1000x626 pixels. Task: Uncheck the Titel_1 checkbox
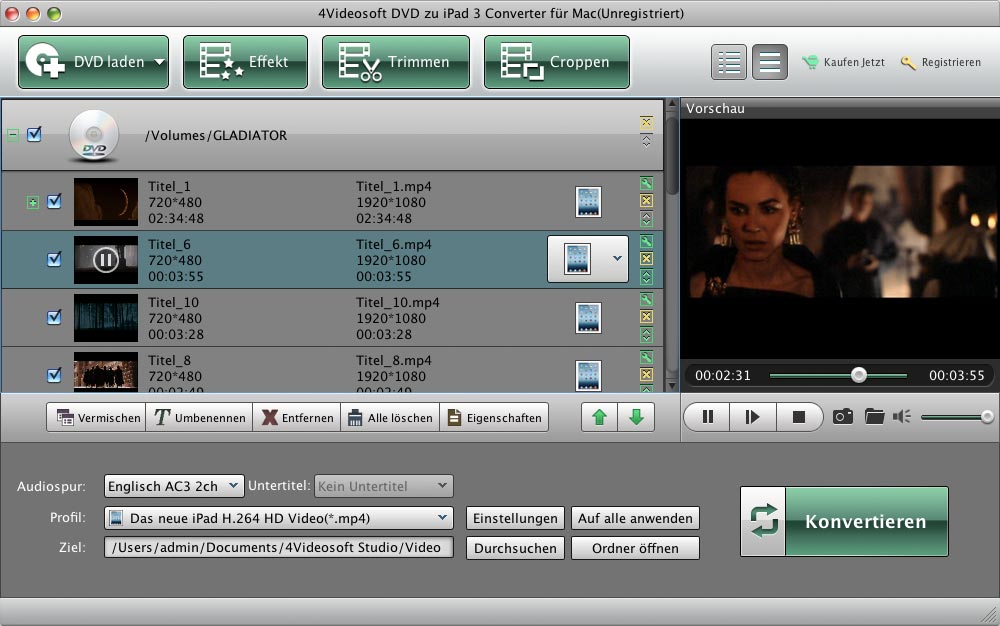coord(54,201)
